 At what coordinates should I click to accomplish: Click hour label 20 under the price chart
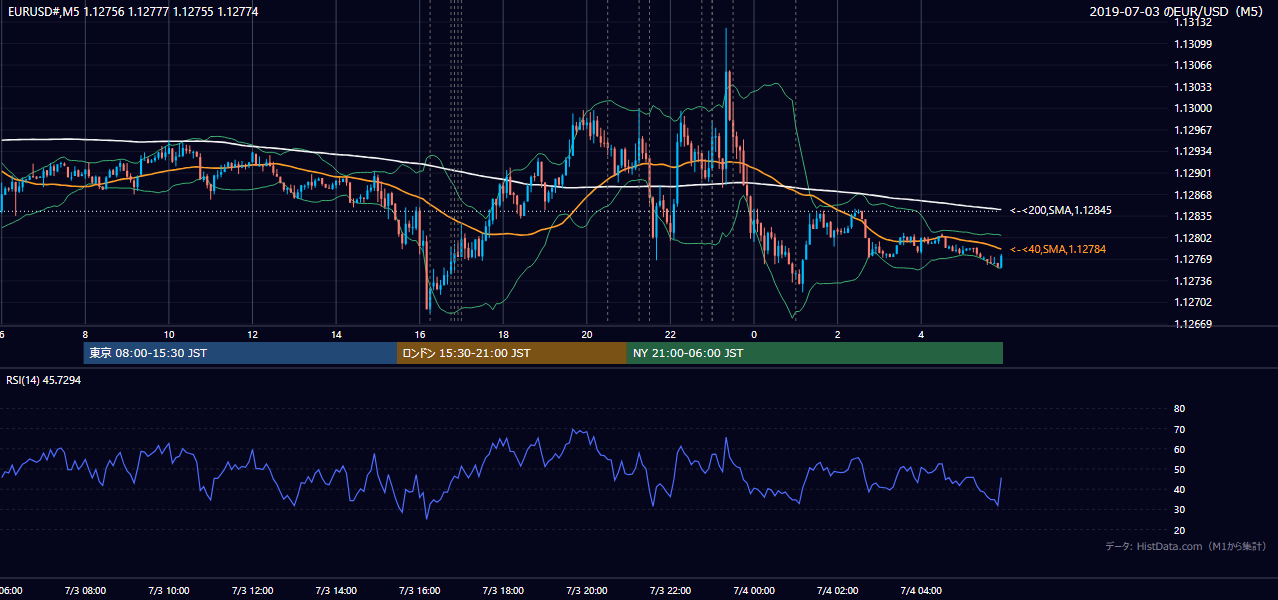click(587, 334)
